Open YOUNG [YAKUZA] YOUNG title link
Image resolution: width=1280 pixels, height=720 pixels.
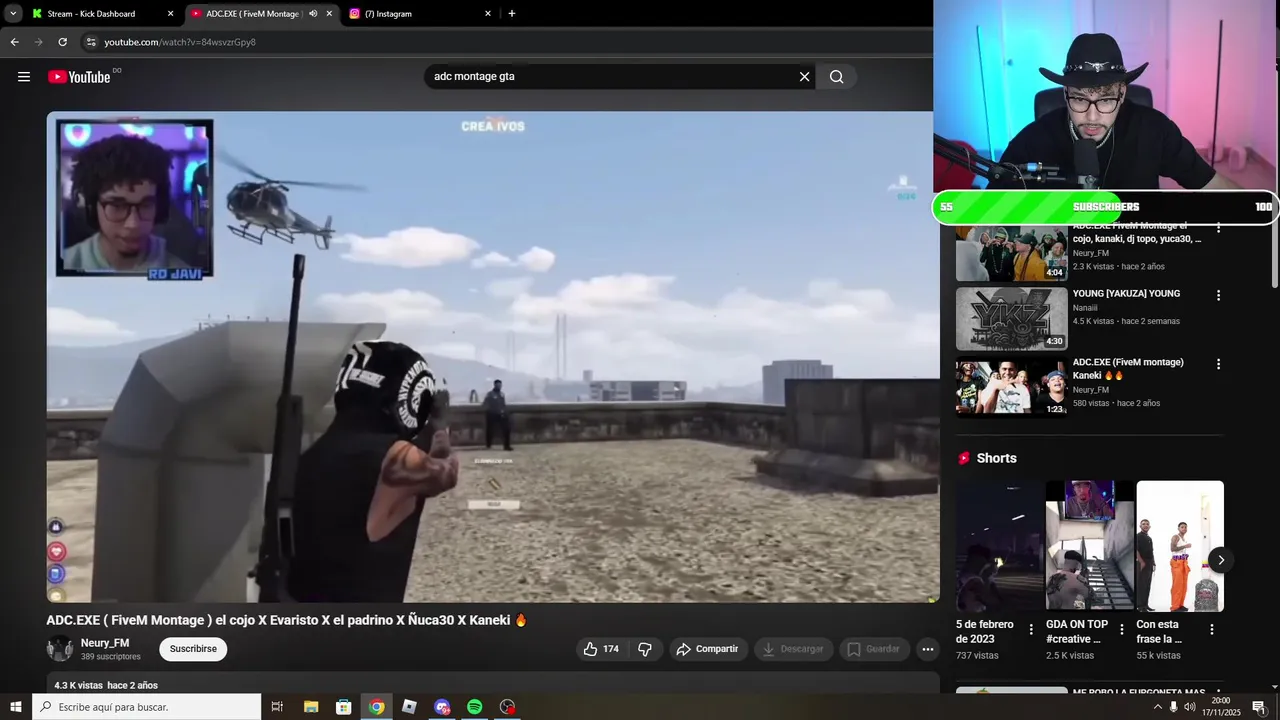[x=1126, y=294]
